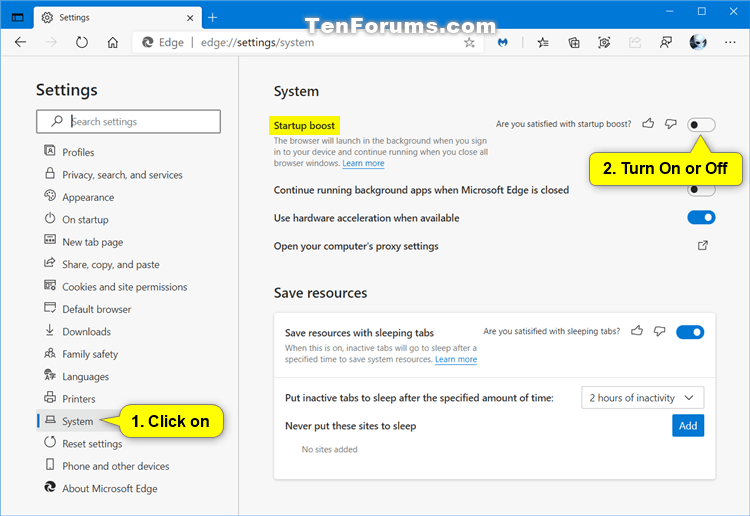The width and height of the screenshot is (750, 516).
Task: Open proxy settings external link icon
Action: click(x=703, y=245)
